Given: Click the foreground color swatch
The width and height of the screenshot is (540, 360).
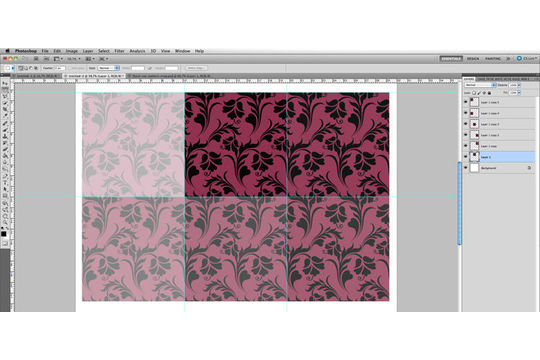Looking at the screenshot, I should [3, 234].
